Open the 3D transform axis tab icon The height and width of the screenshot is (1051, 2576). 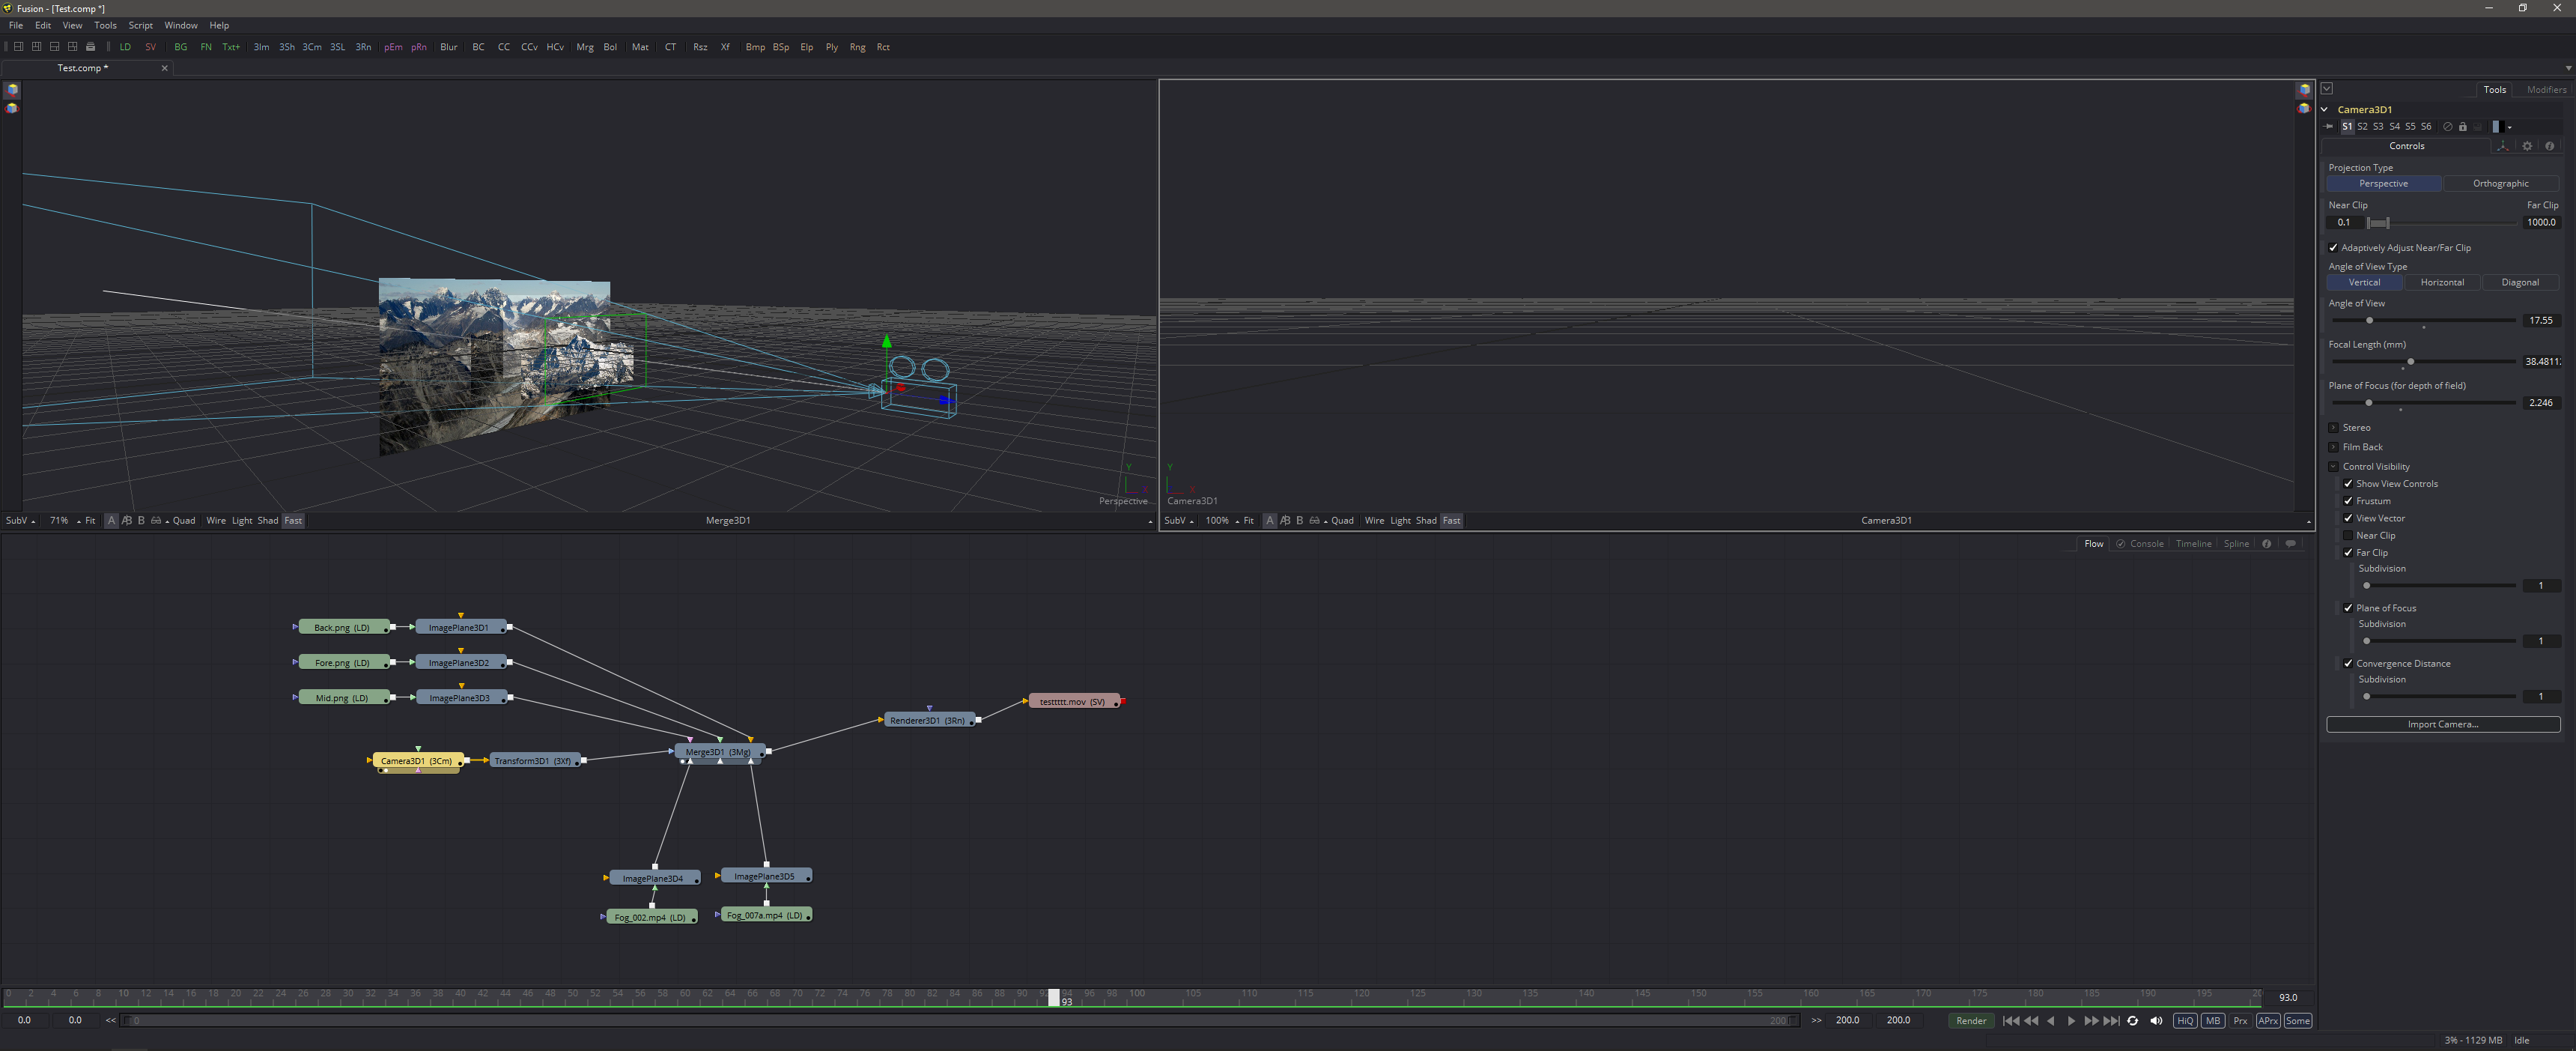[x=2503, y=146]
